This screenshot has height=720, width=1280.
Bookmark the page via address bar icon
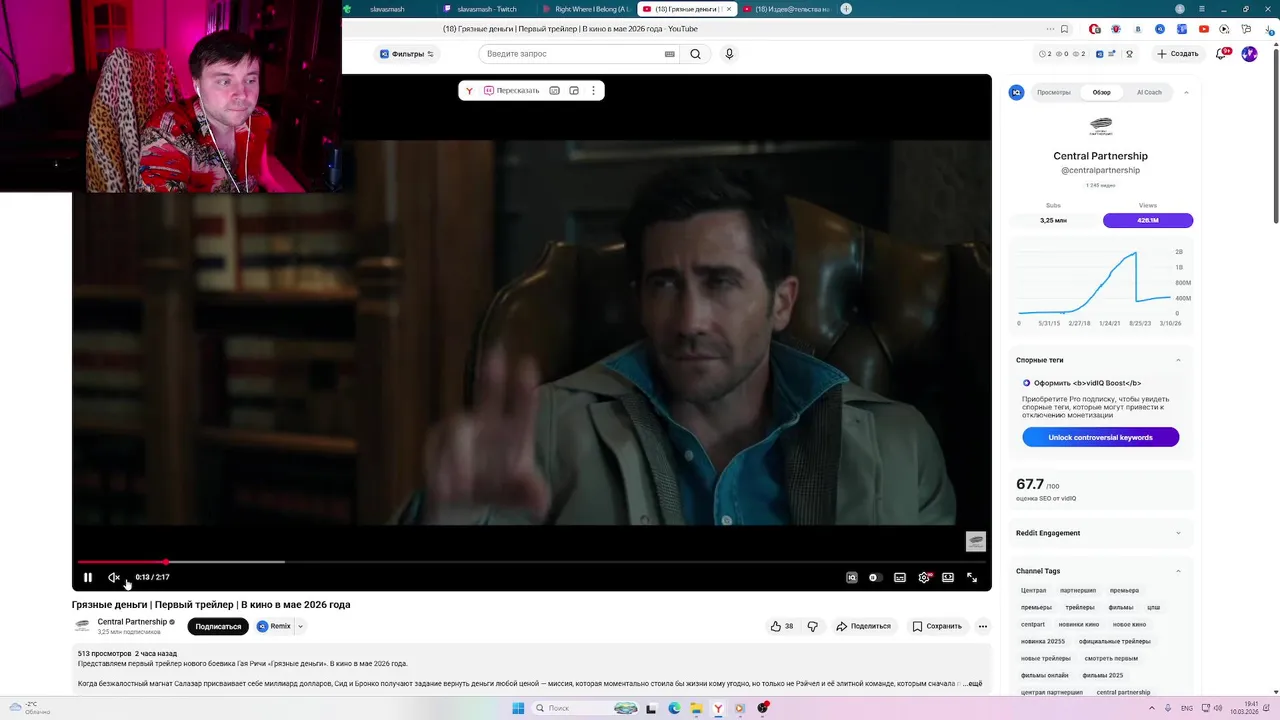click(1064, 29)
